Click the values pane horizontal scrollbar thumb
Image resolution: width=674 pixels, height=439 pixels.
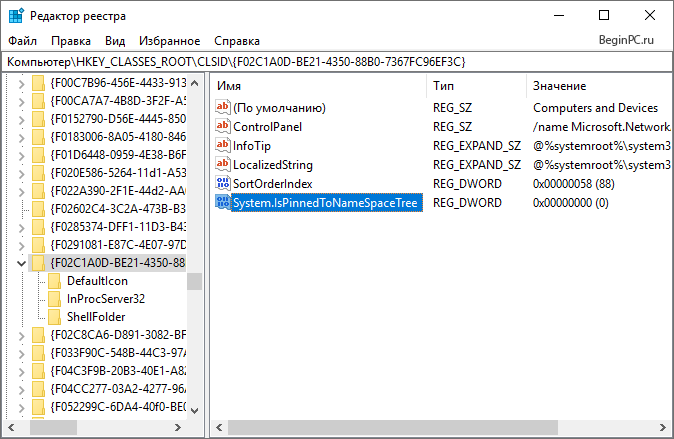(392, 427)
